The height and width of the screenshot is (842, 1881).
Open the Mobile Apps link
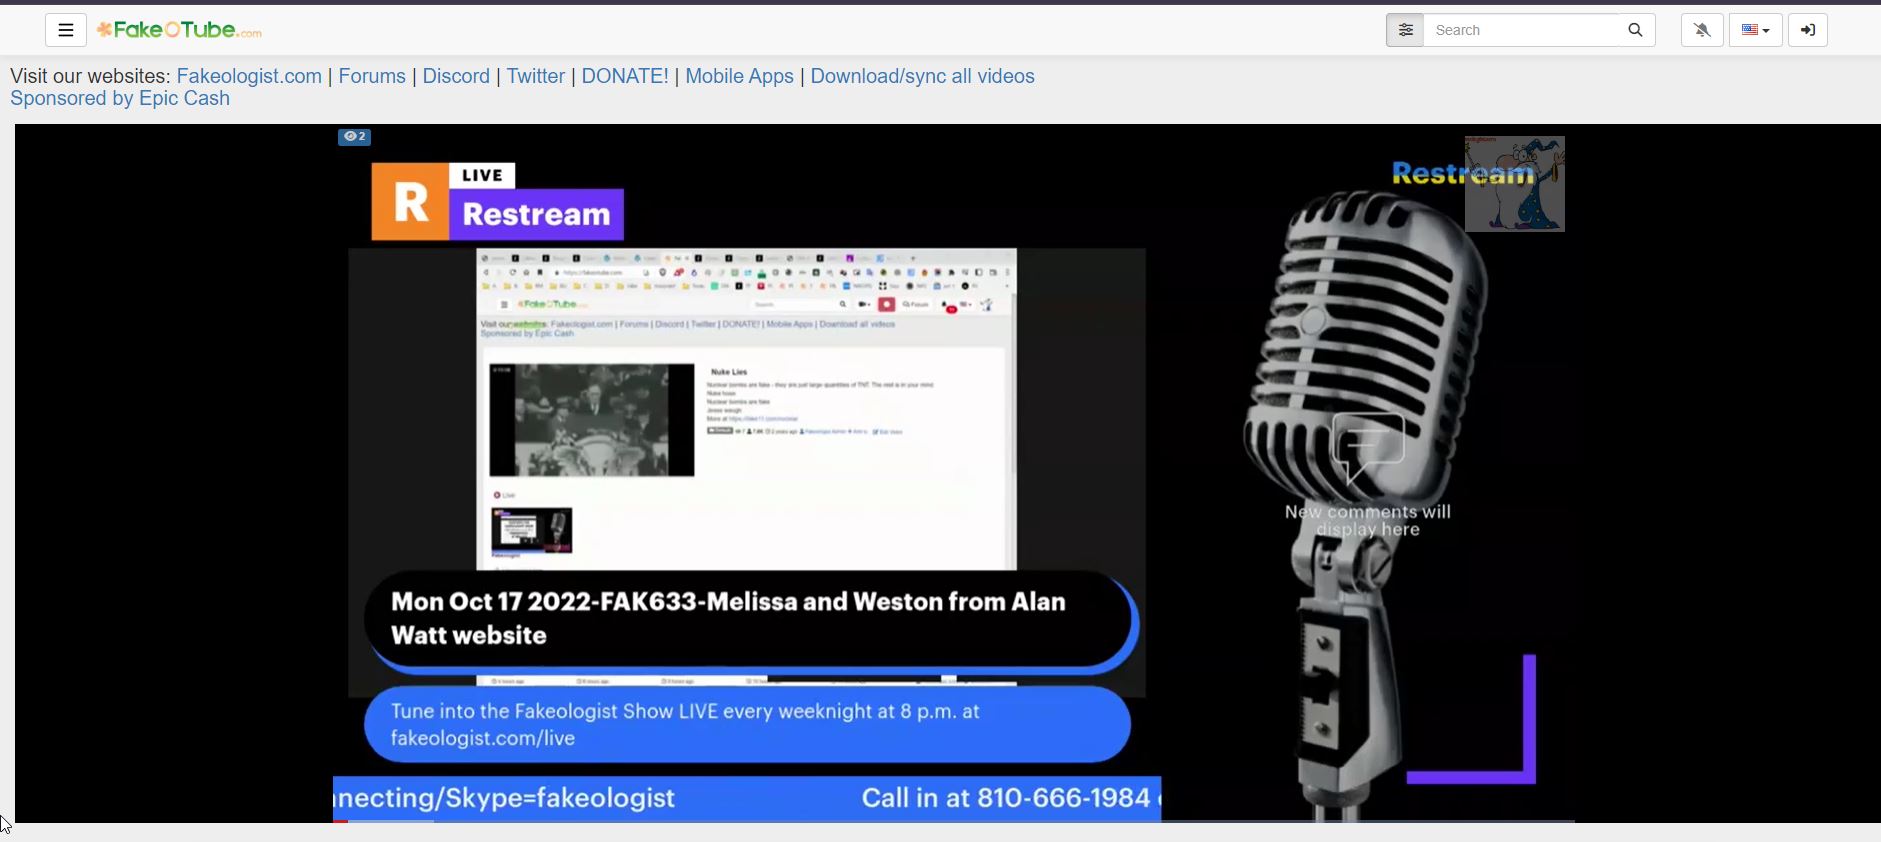(x=739, y=76)
